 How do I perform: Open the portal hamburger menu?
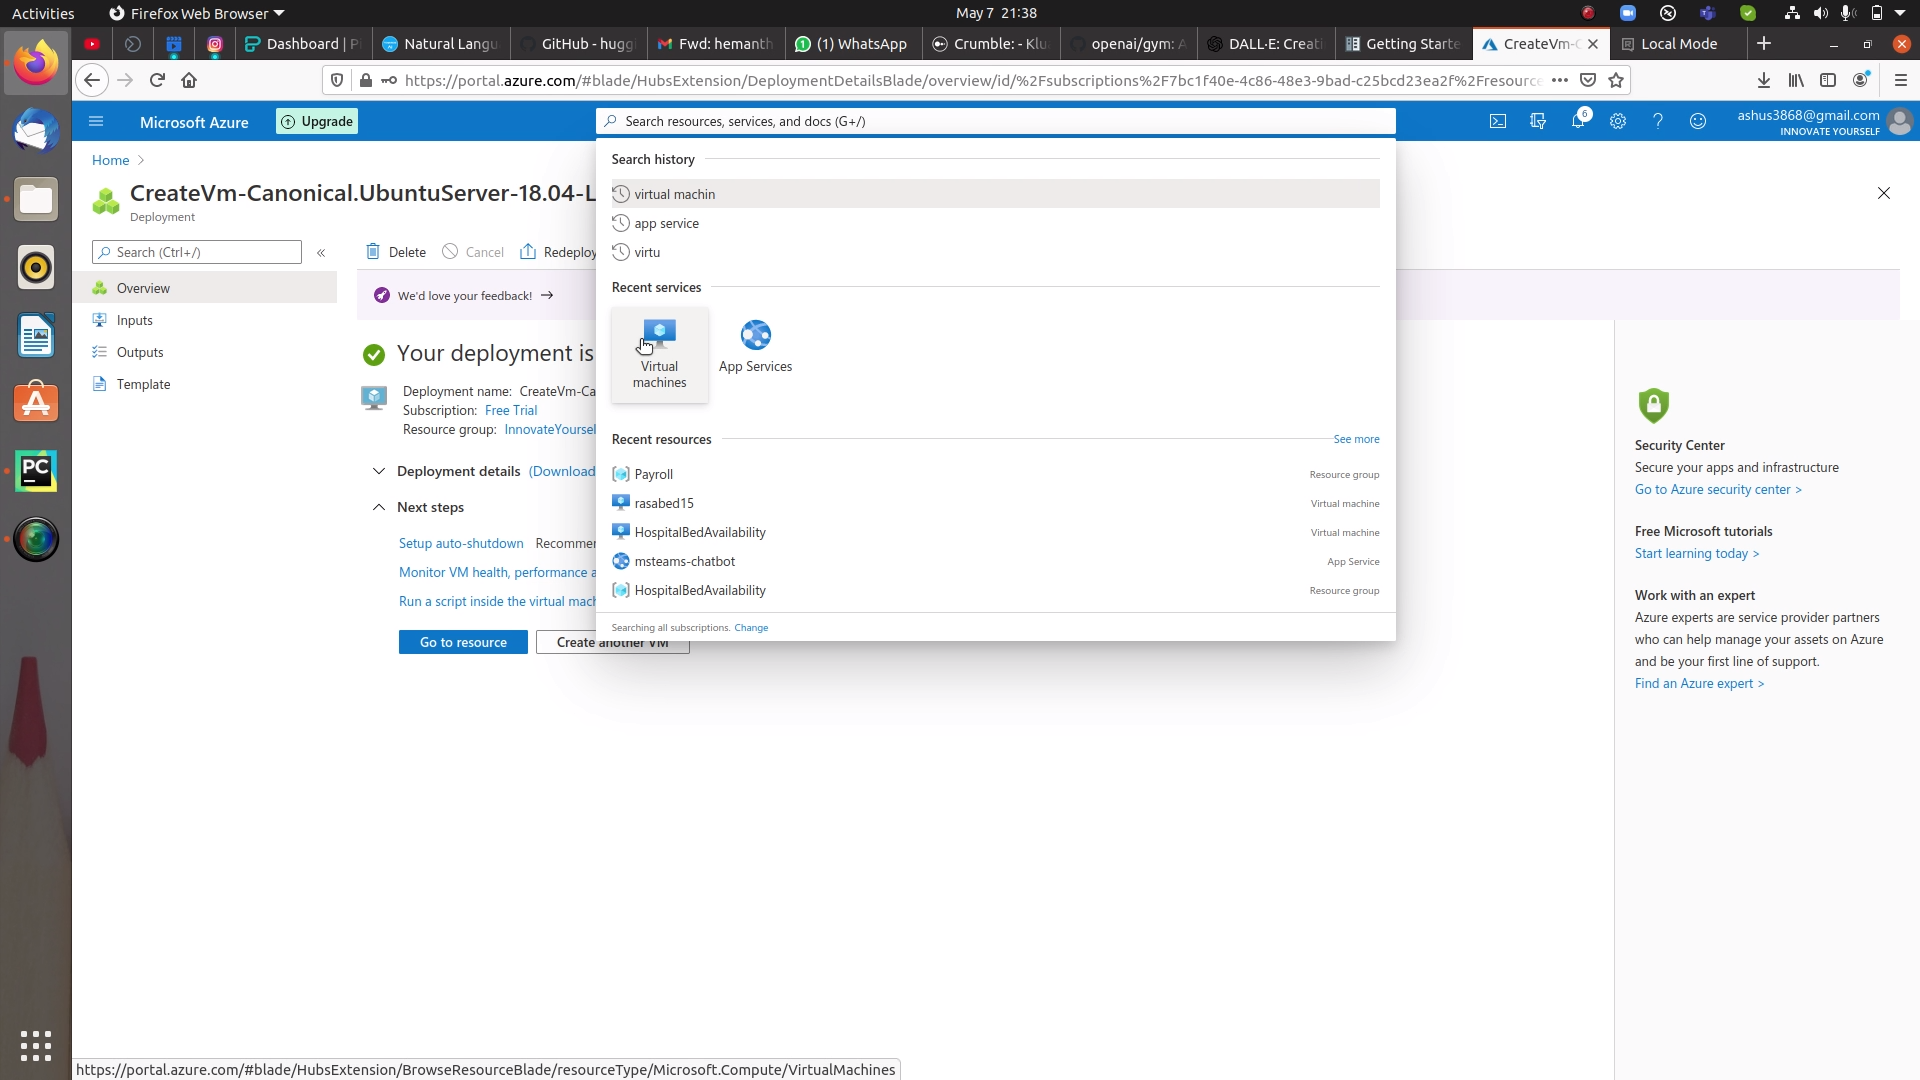pos(96,121)
